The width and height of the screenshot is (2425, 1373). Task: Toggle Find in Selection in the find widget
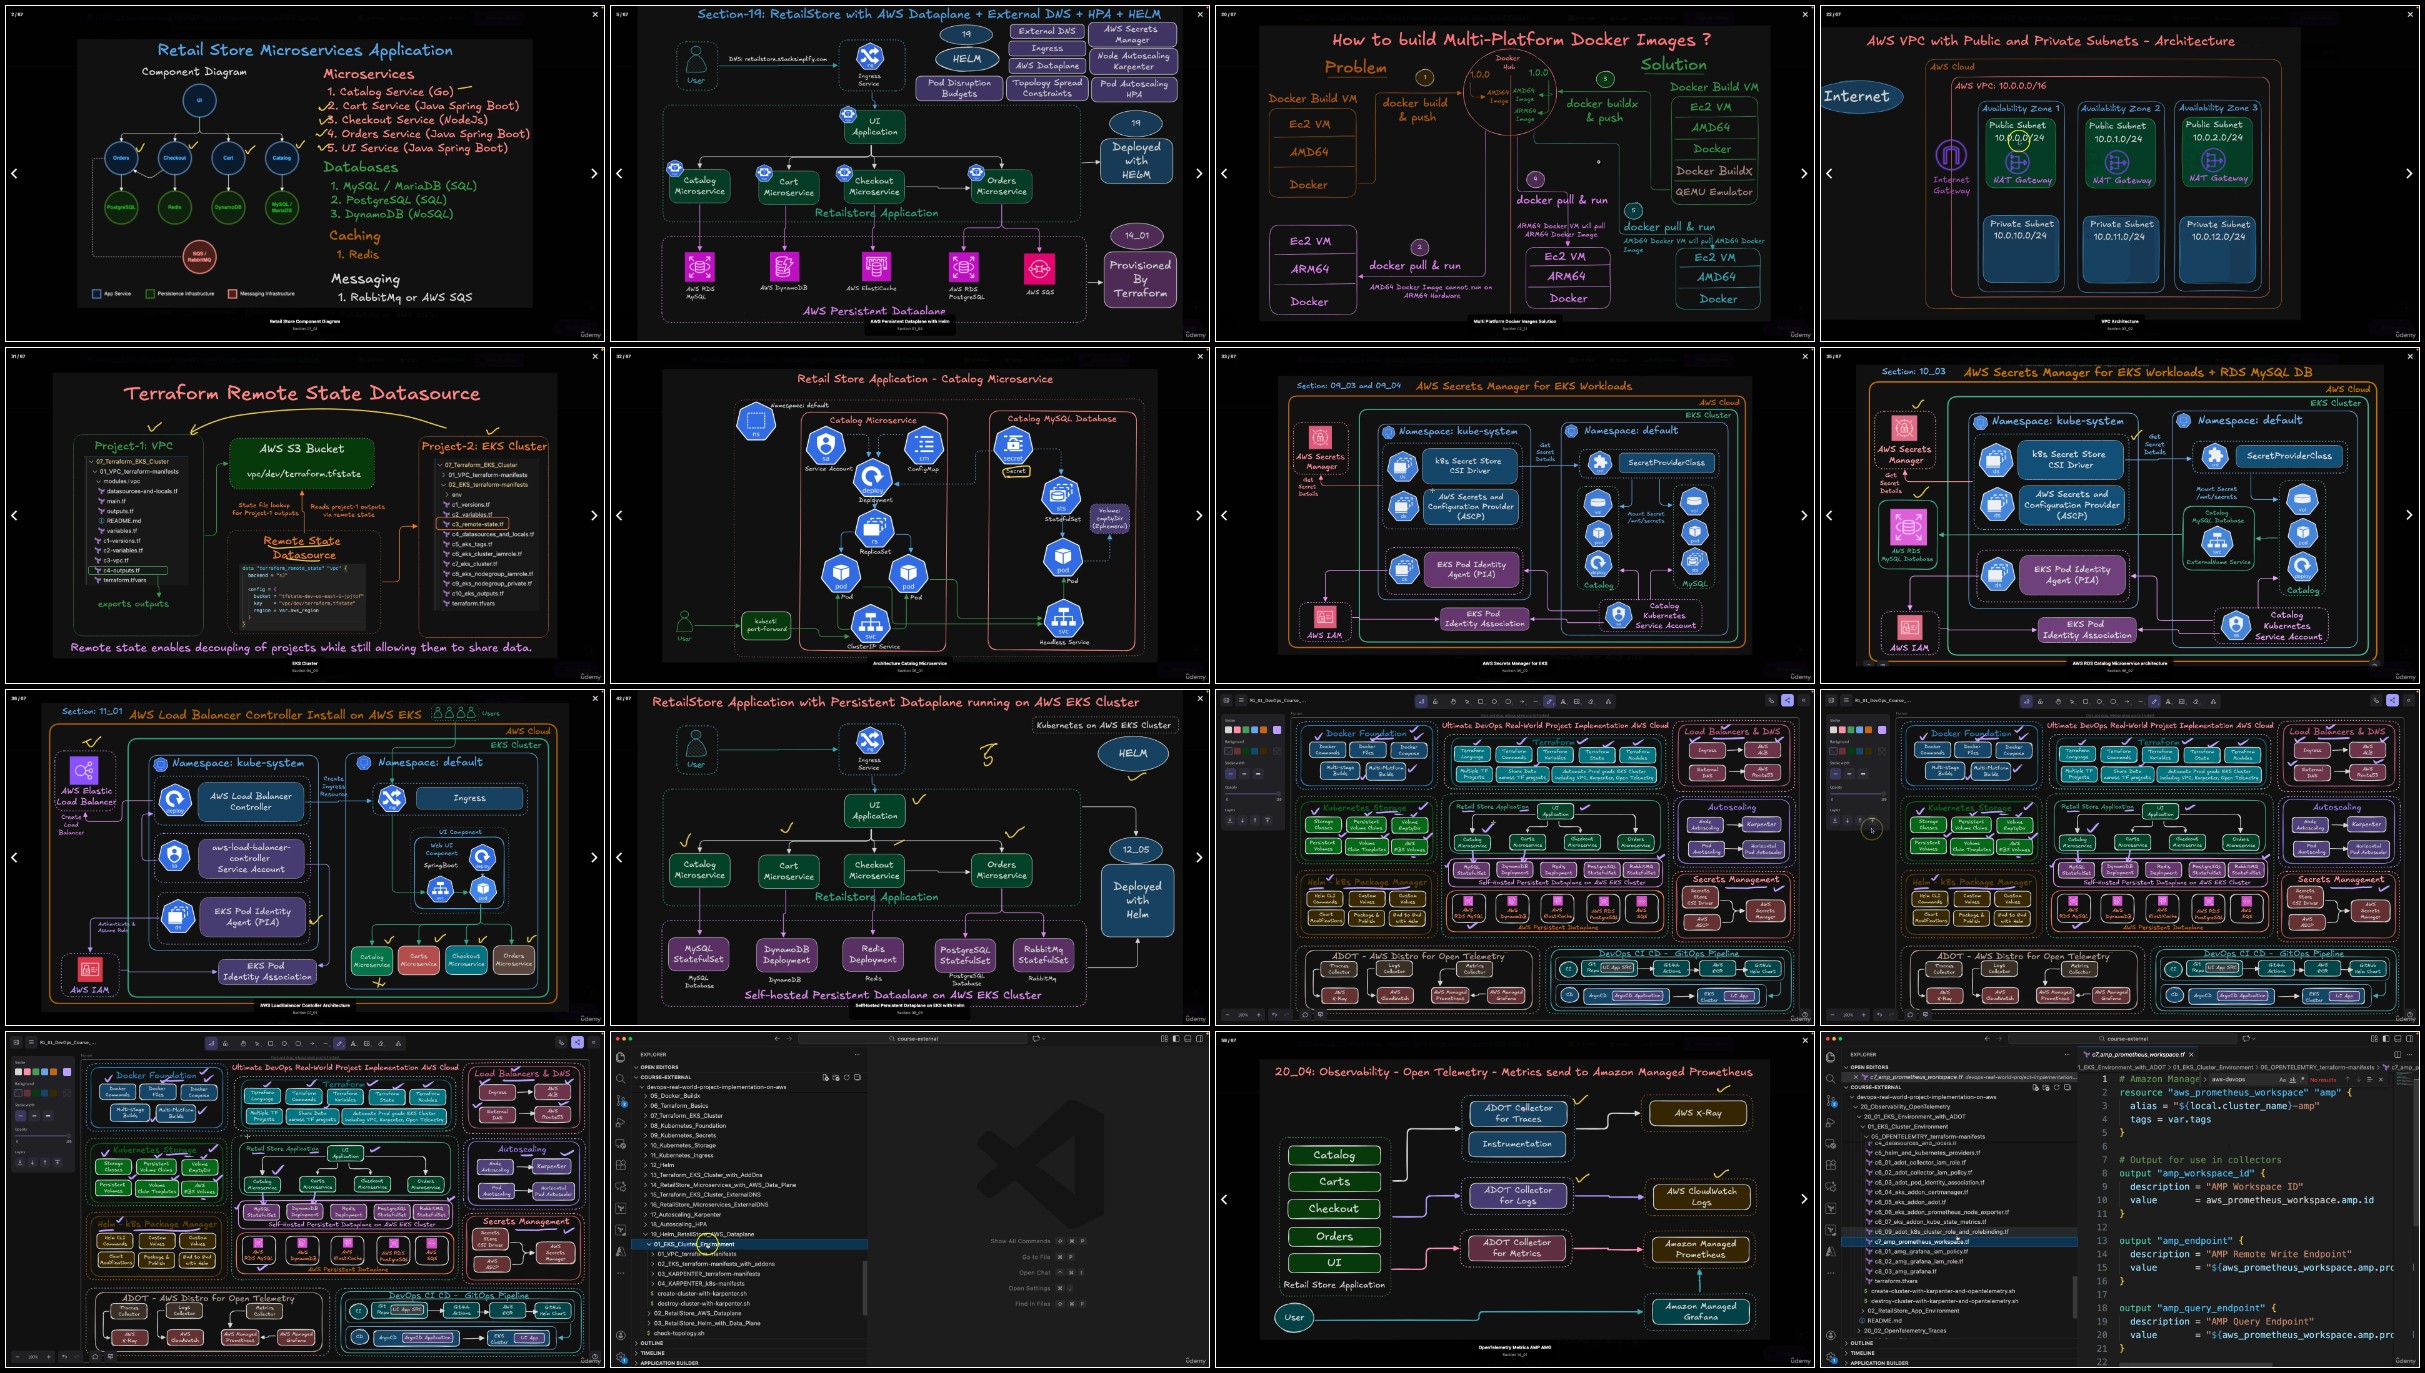2370,1080
